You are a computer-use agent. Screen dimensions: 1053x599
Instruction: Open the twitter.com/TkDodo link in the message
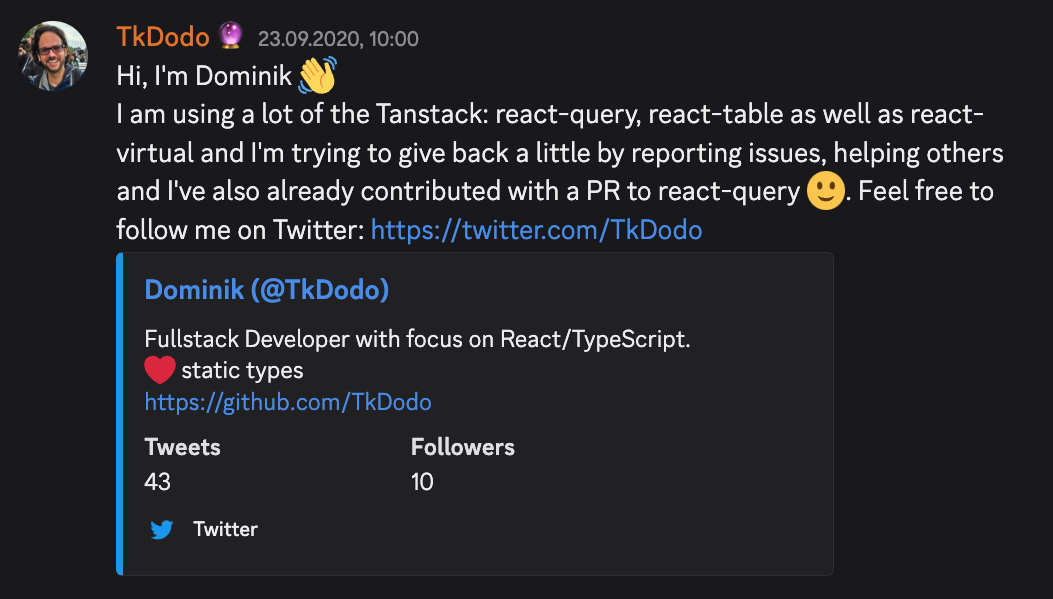coord(536,229)
